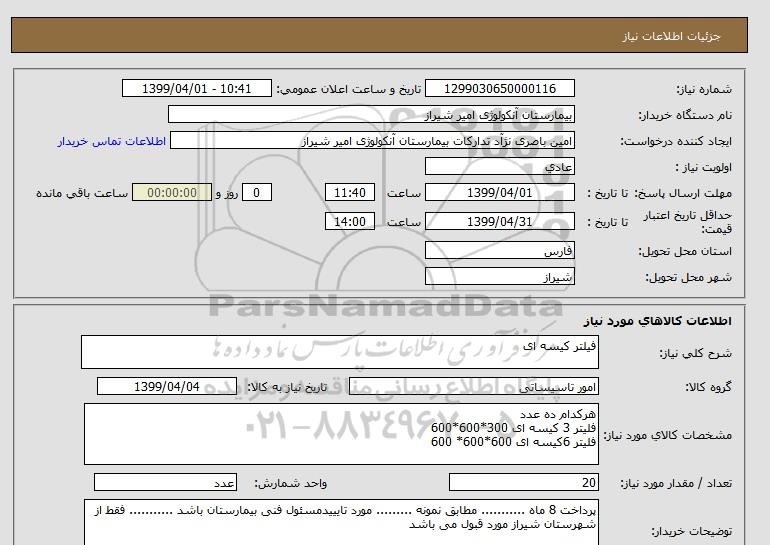Click the label تاریخ نیاز به کالا

287,387
